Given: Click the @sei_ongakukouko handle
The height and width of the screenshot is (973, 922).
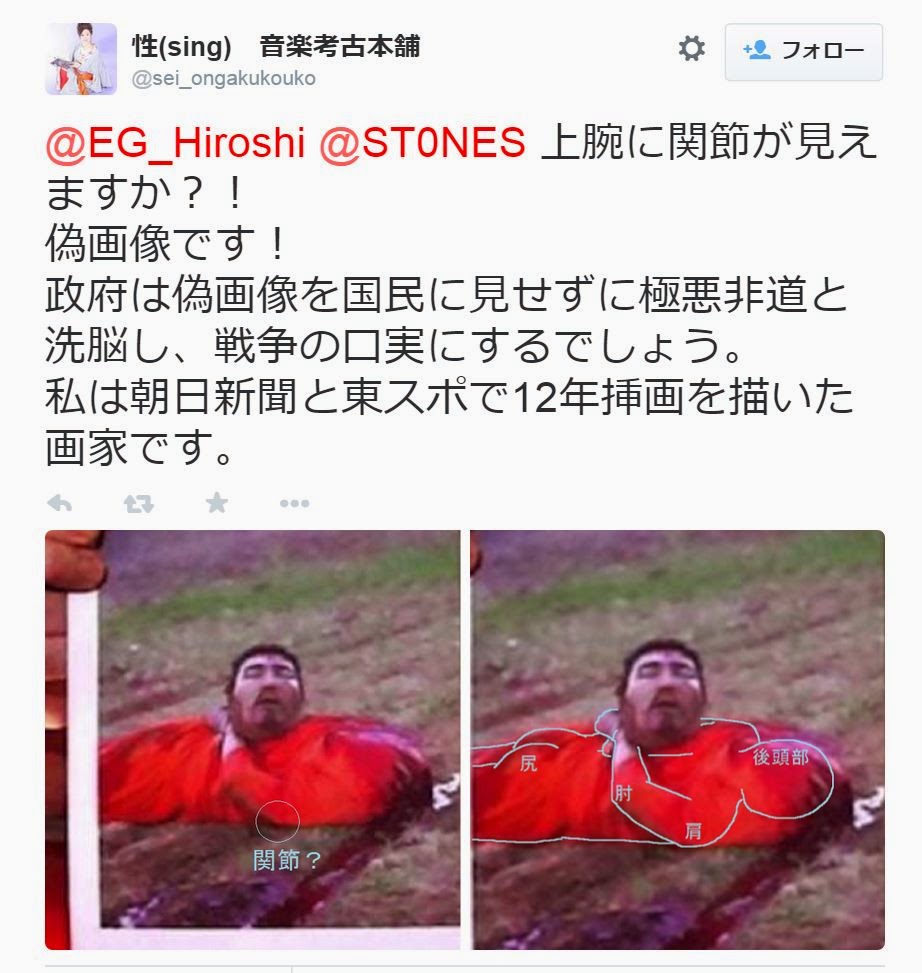Looking at the screenshot, I should pyautogui.click(x=223, y=79).
